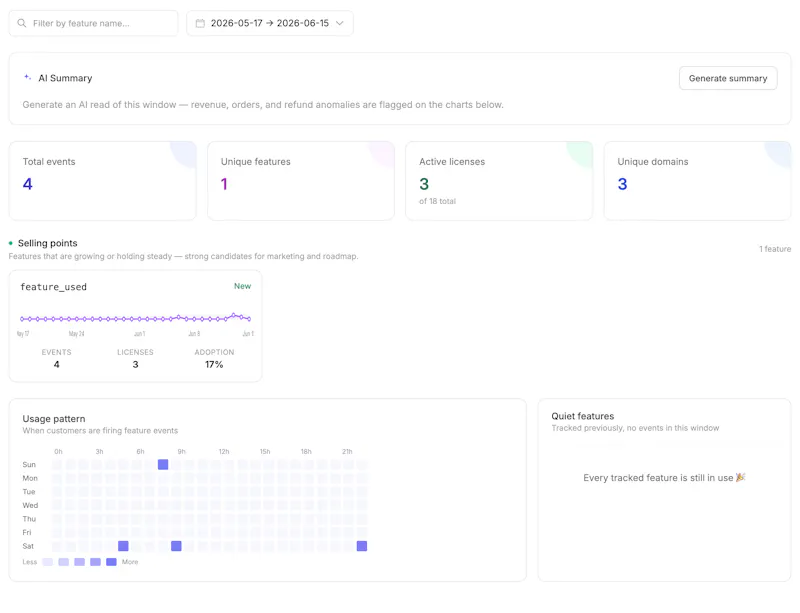Open the Unique features card
Image resolution: width=800 pixels, height=613 pixels.
(x=301, y=181)
